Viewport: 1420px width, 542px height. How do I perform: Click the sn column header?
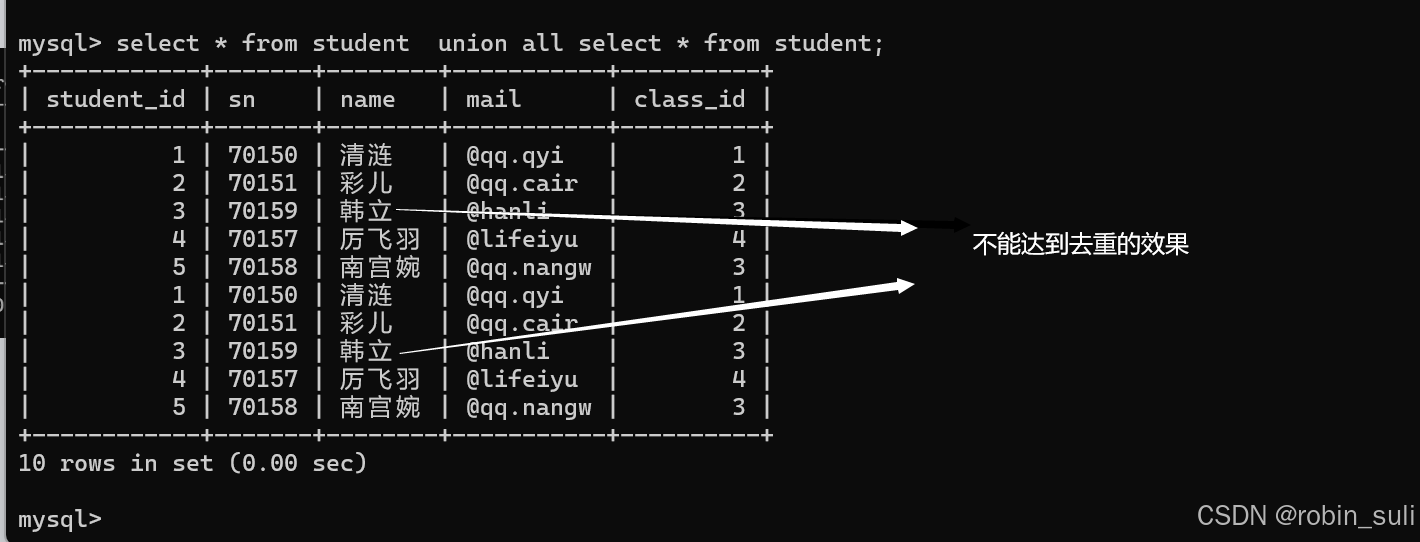(x=242, y=99)
